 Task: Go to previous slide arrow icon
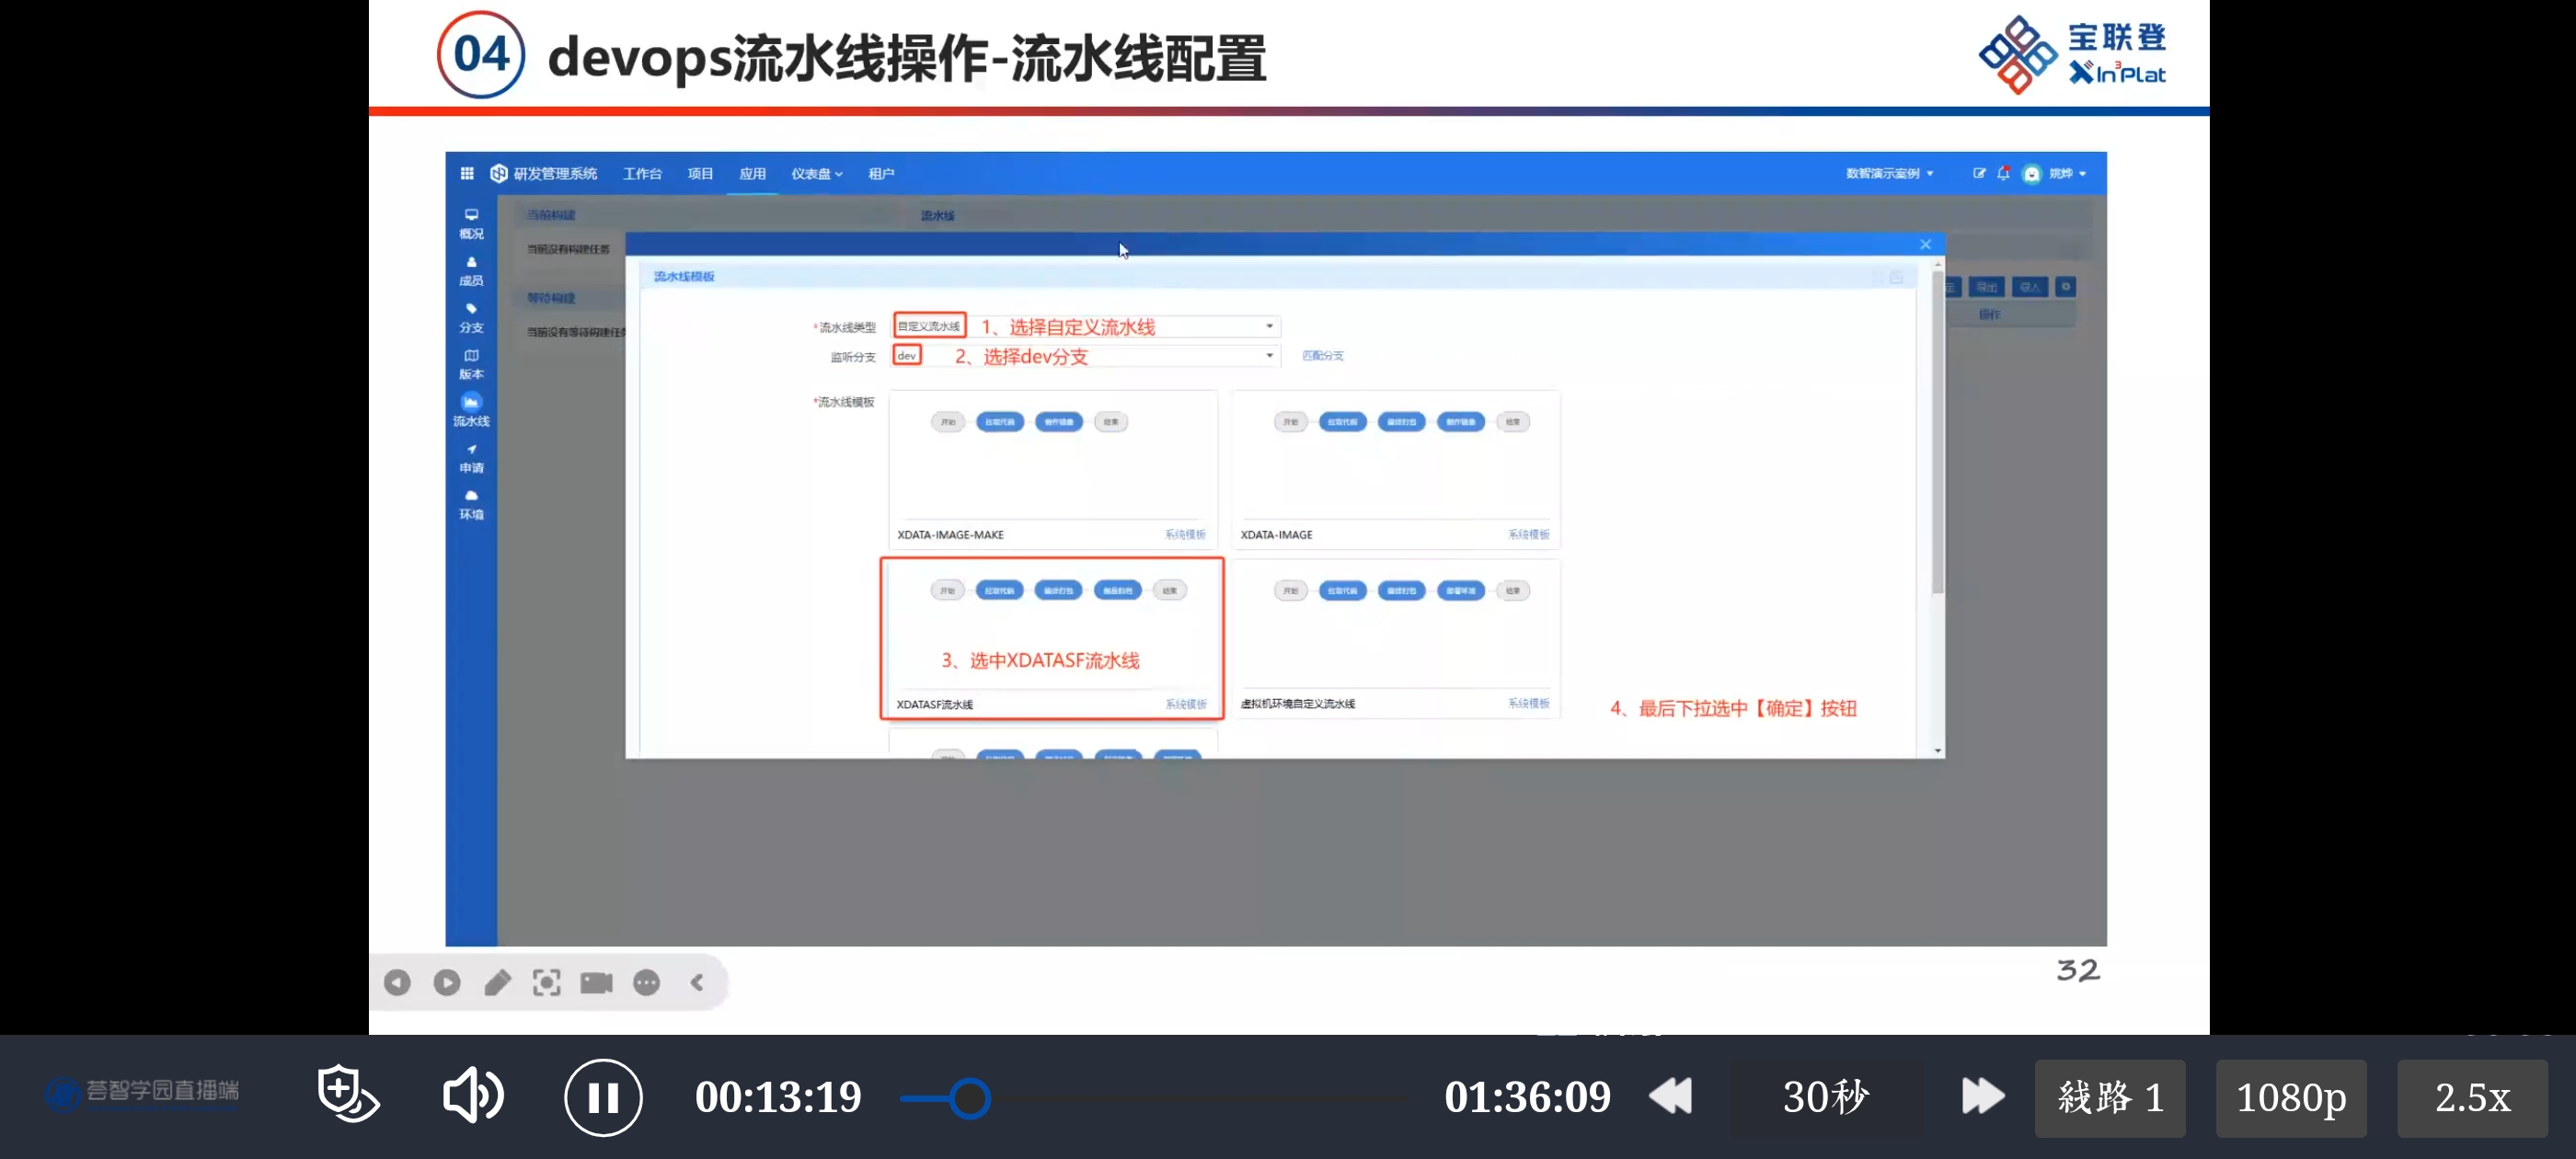tap(397, 983)
